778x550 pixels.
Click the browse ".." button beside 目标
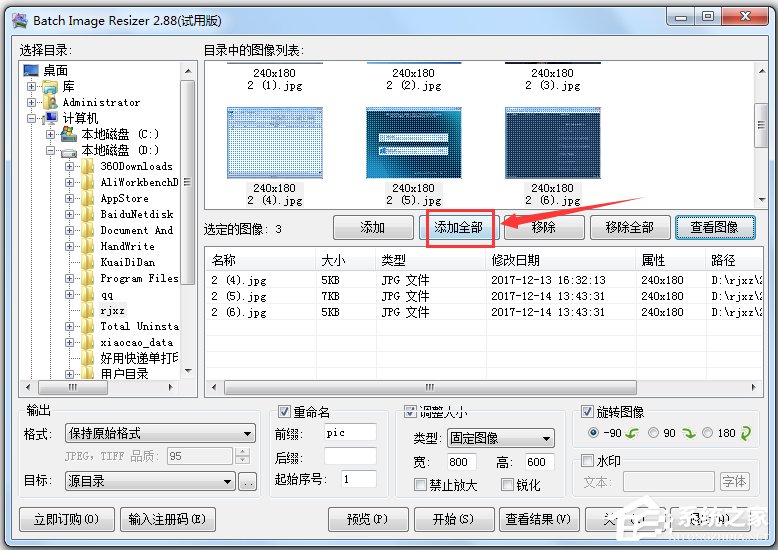pos(248,481)
